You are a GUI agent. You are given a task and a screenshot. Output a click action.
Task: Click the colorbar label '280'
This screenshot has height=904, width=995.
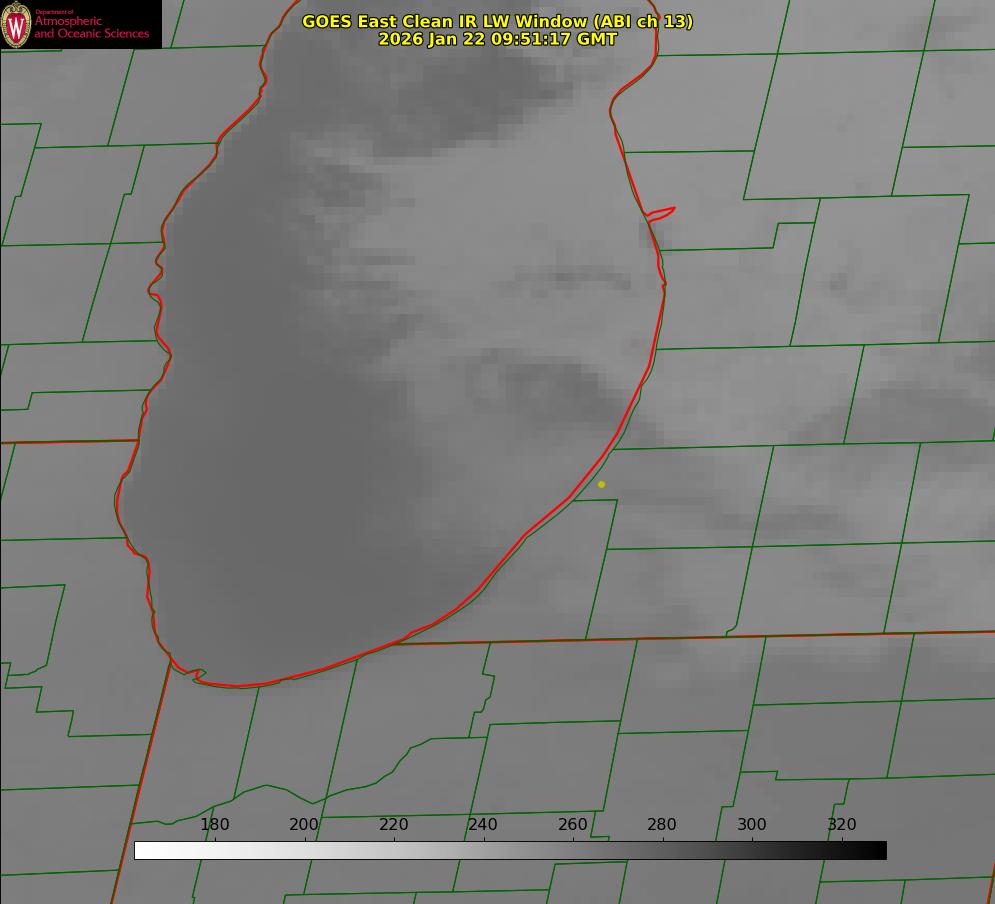pos(662,824)
